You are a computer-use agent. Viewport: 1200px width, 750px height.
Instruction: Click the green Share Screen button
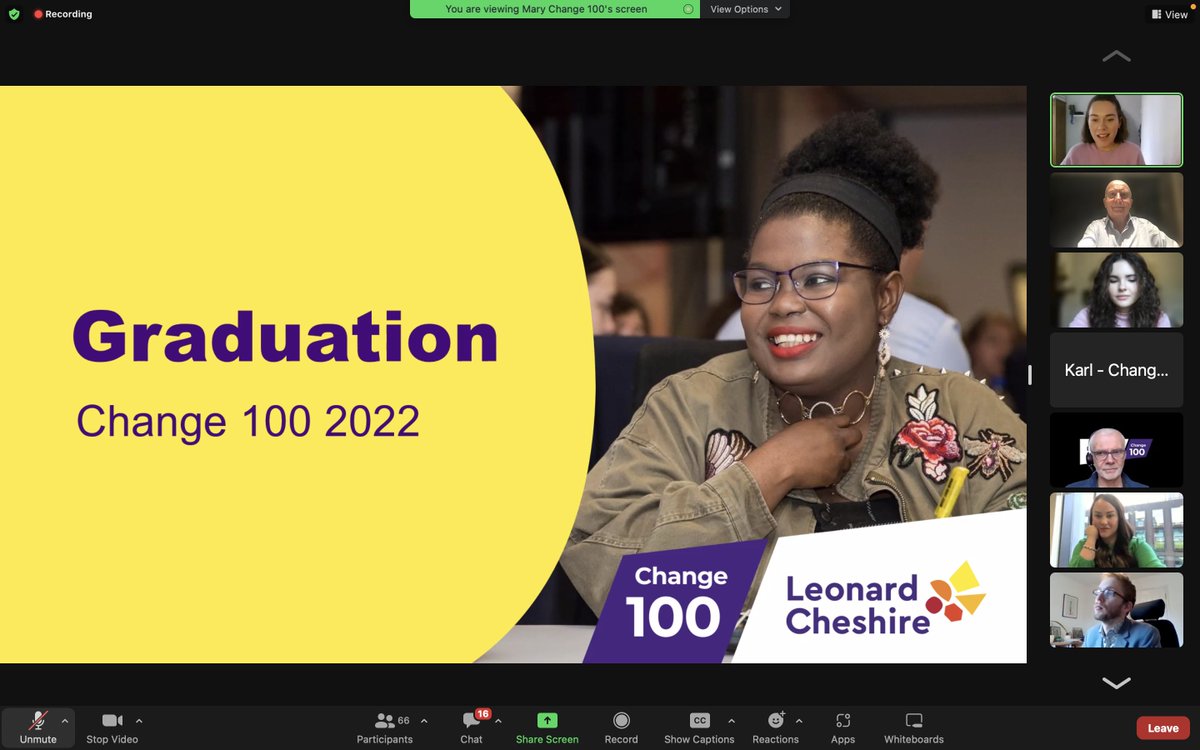coord(547,728)
